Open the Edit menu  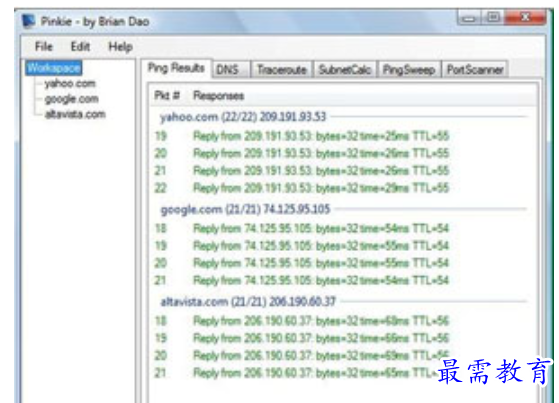point(80,46)
